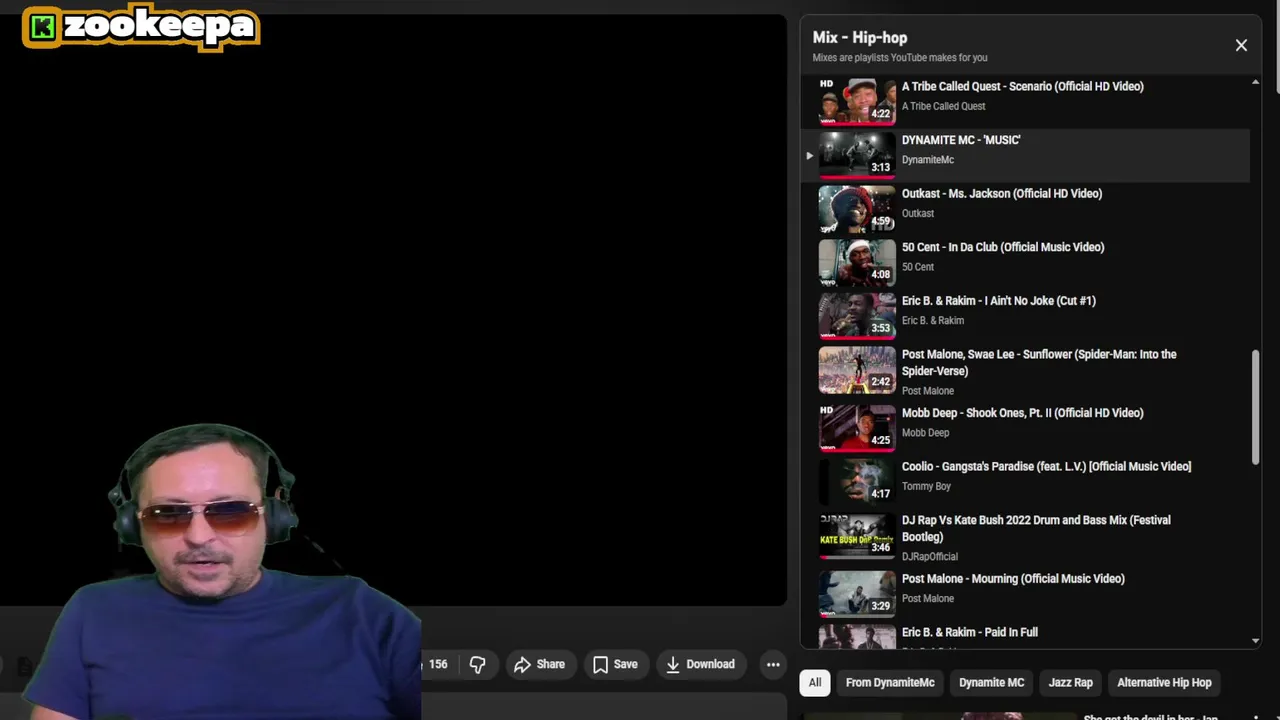Click the Download button
Viewport: 1280px width, 720px height.
click(700, 664)
